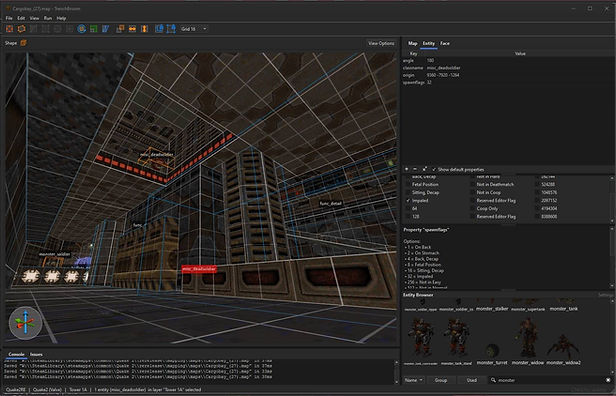Add a new entity property with plus icon
Image resolution: width=616 pixels, height=396 pixels.
407,169
